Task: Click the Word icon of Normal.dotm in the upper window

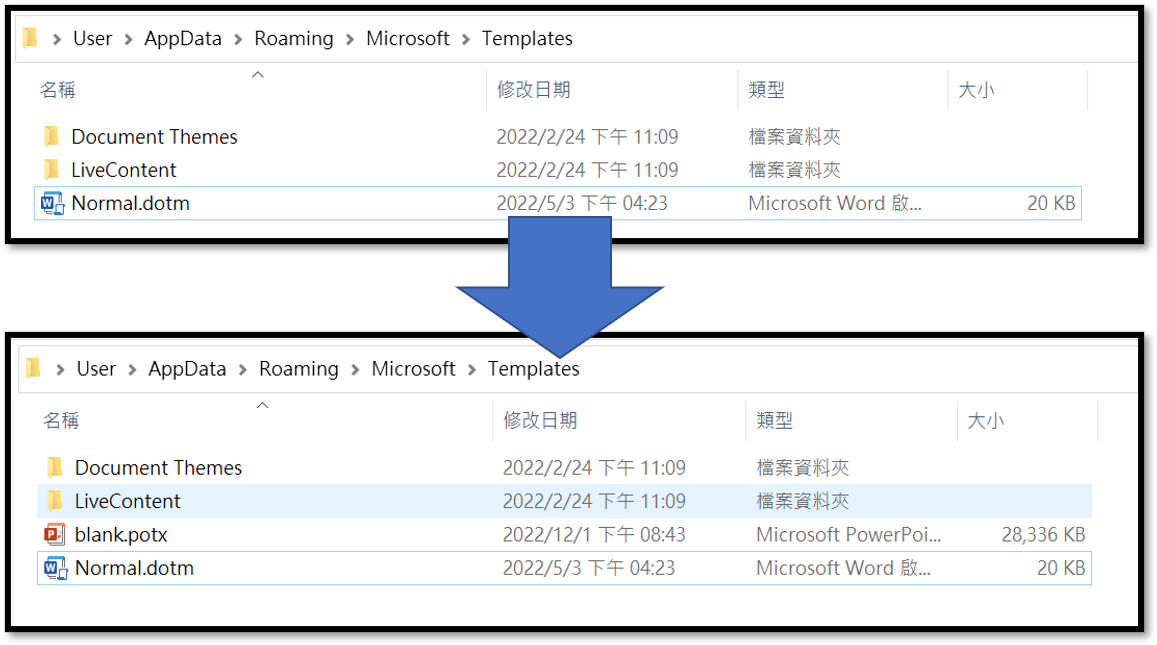Action: pyautogui.click(x=51, y=203)
